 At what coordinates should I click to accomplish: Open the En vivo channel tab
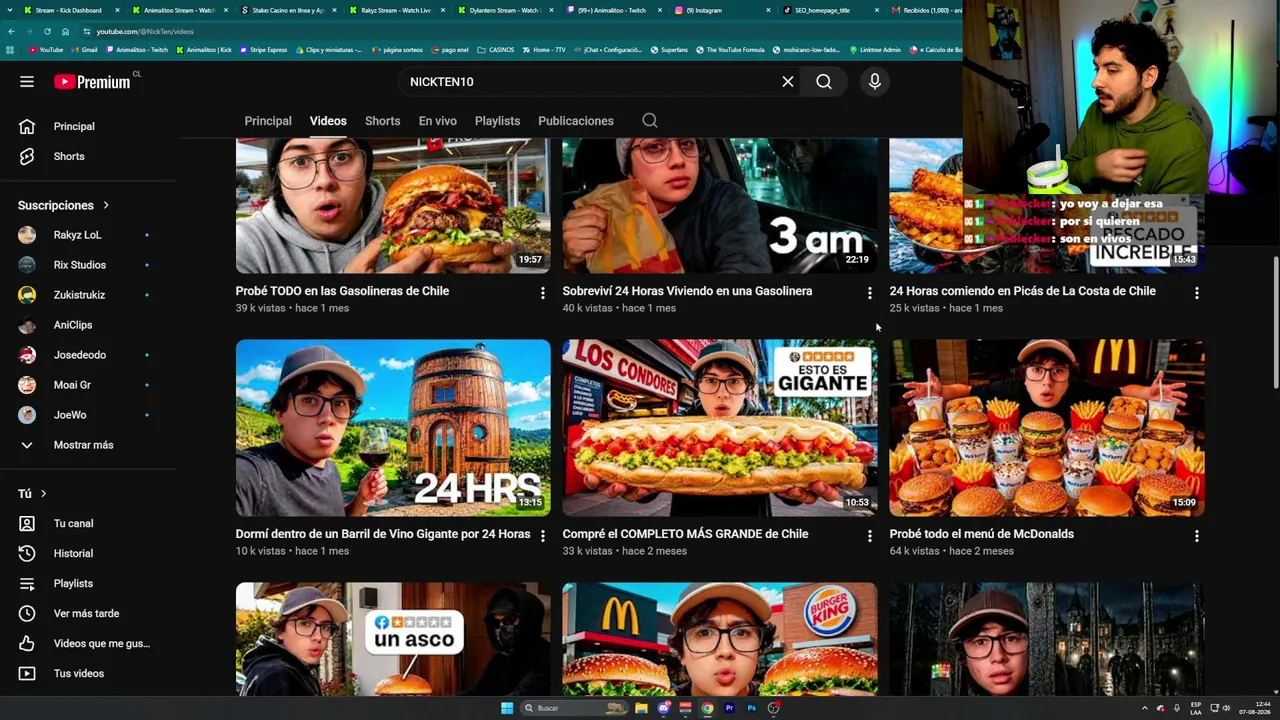pos(438,121)
